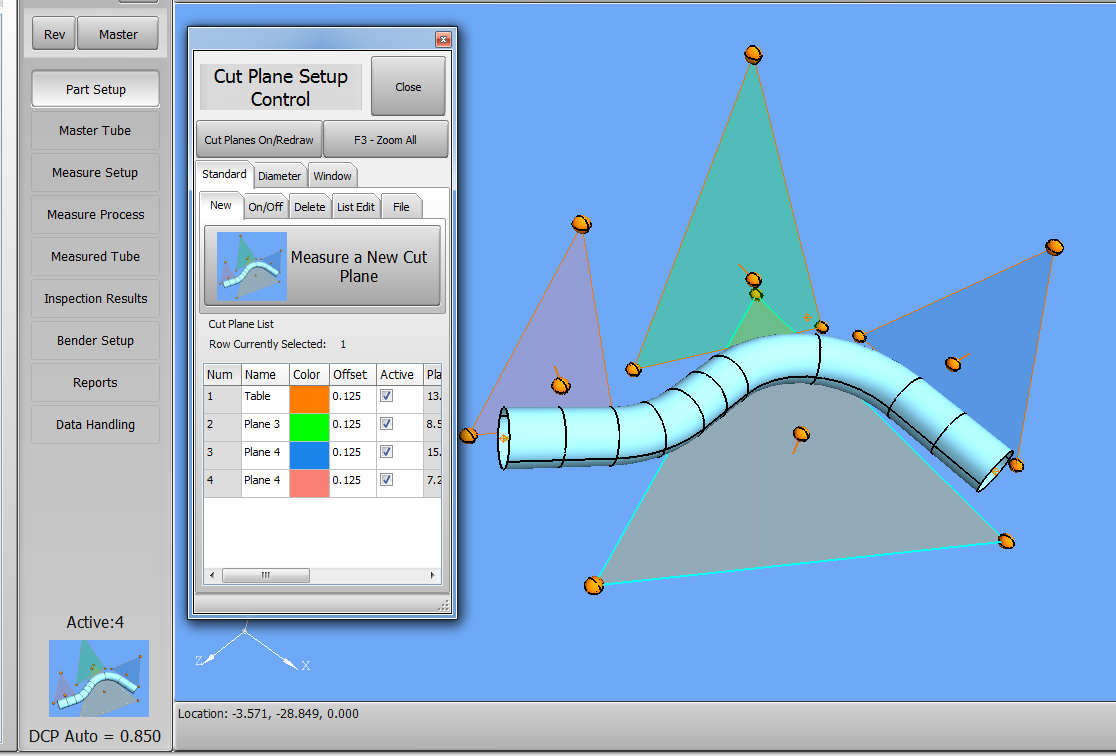Image resolution: width=1116 pixels, height=756 pixels.
Task: Open the On/Off tab
Action: point(266,207)
